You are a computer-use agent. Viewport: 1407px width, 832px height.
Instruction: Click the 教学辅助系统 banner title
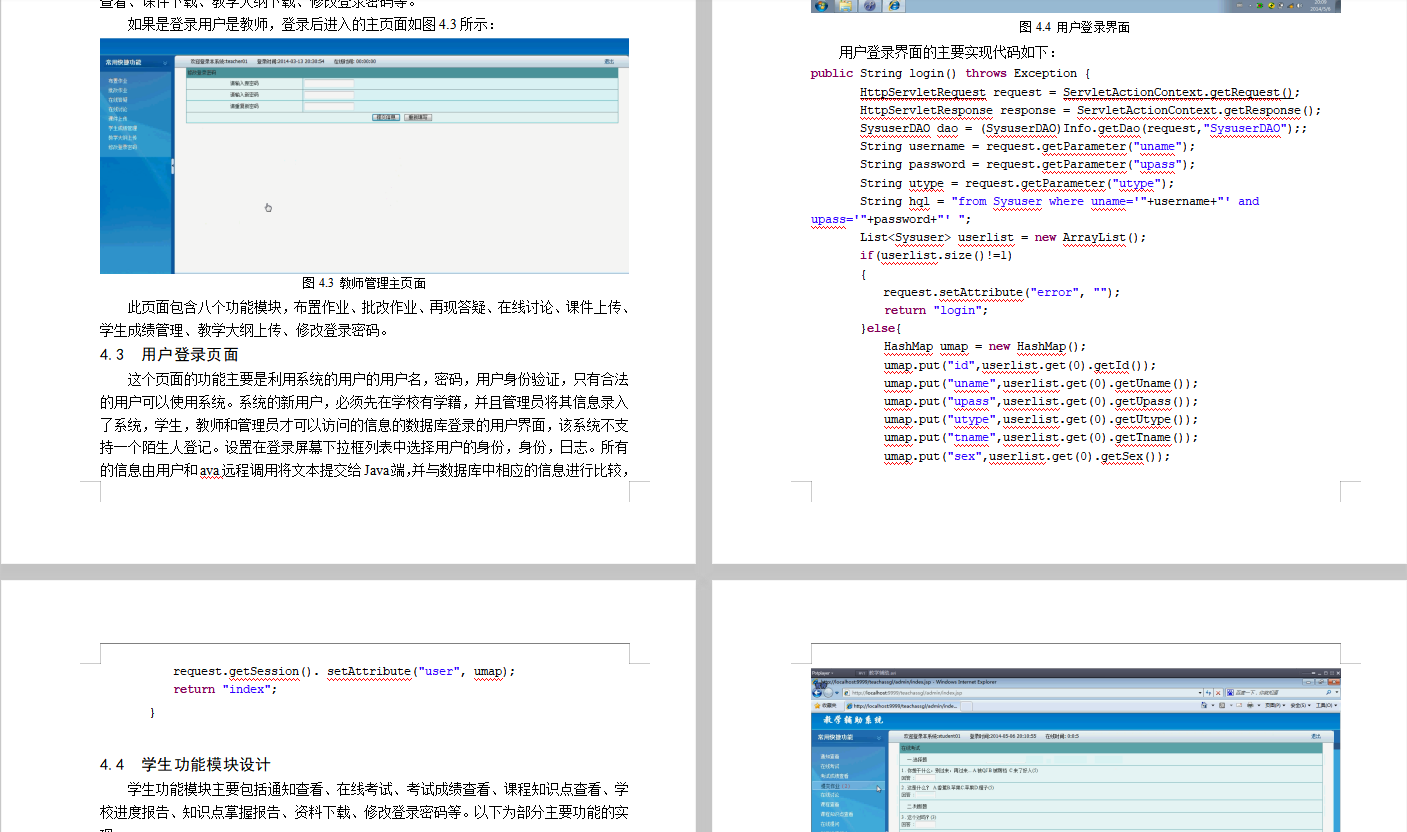[x=853, y=720]
